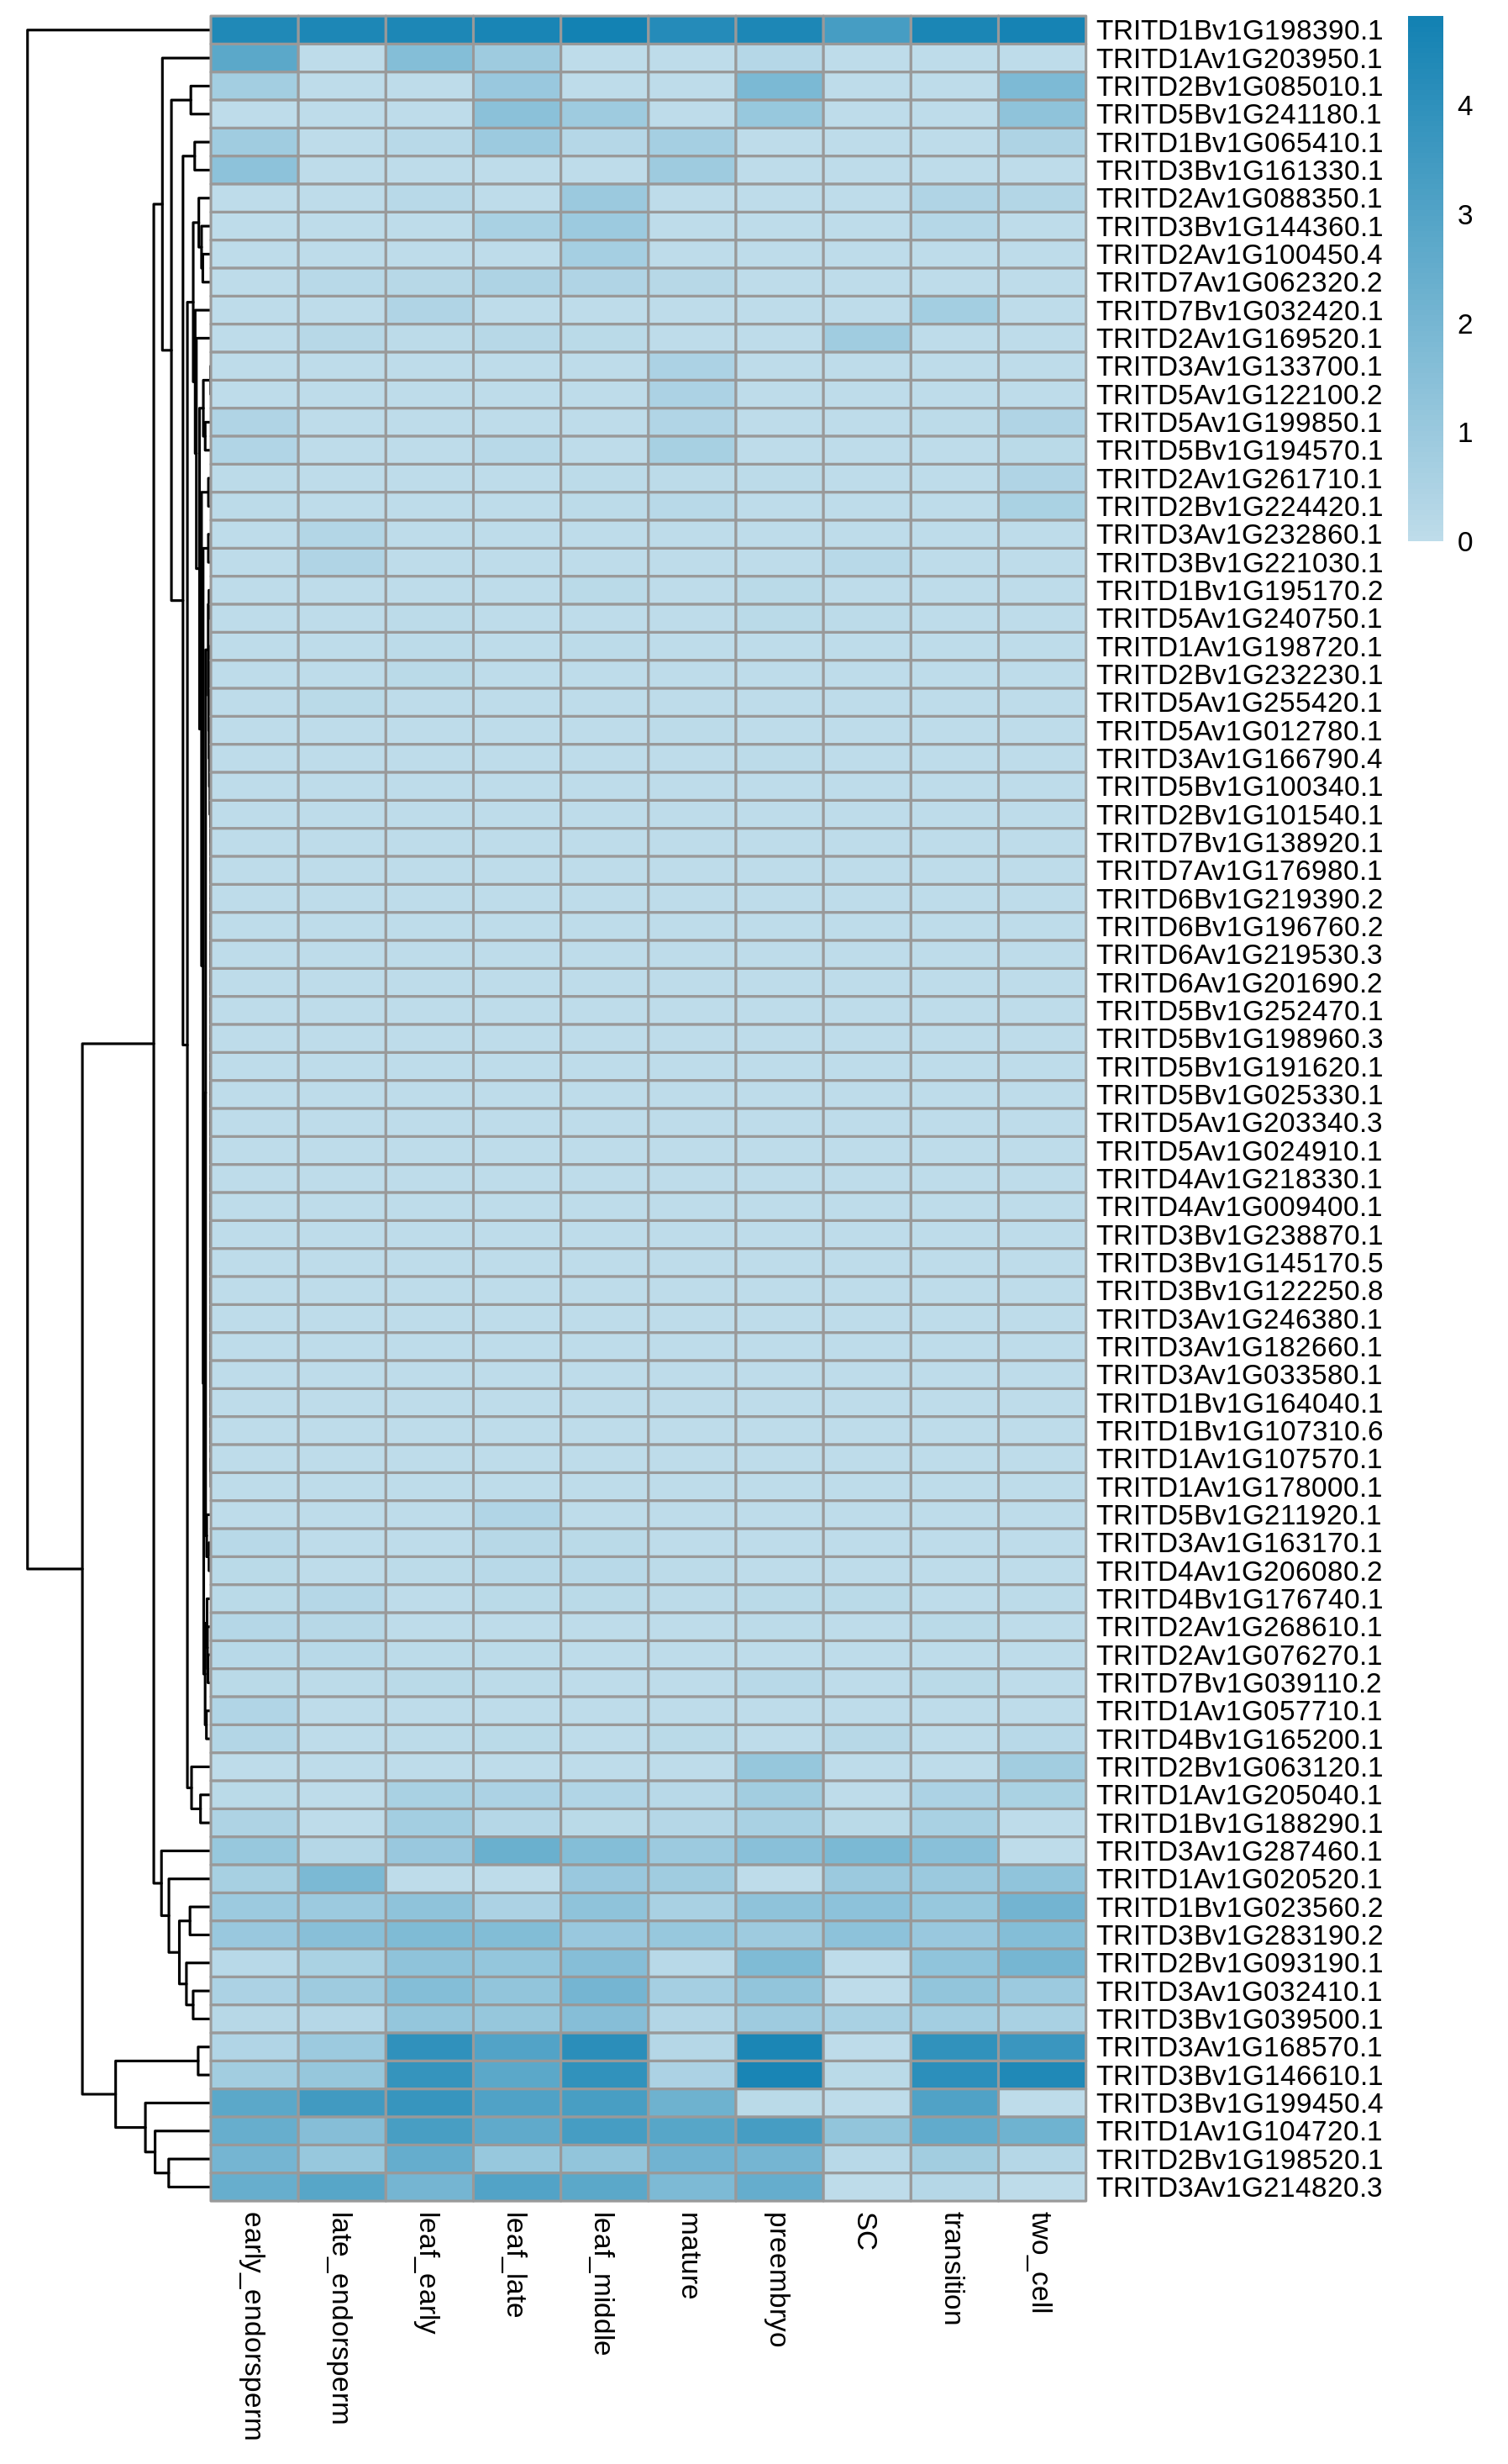Screen dimensions: 1508x2464
Task: Click TRITD1Av1G203950.1 early_endorsperm heatmap cell
Action: click(x=254, y=59)
